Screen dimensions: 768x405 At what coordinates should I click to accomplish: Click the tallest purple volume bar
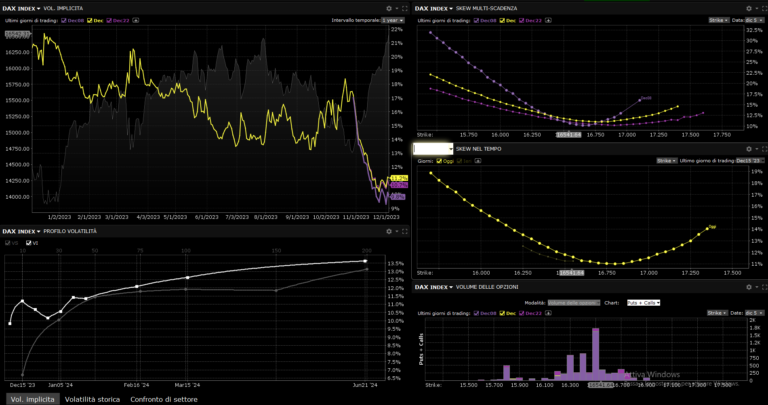pyautogui.click(x=596, y=352)
